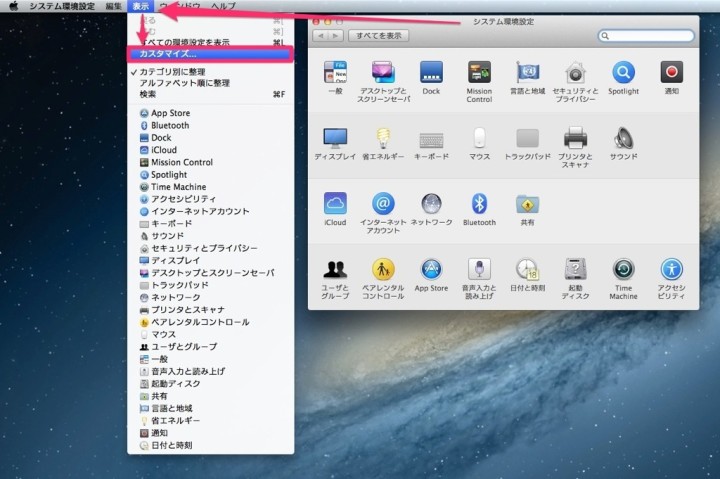Choose 起動ディスク in the 表示 menu list
The image size is (720, 479).
(x=210, y=383)
